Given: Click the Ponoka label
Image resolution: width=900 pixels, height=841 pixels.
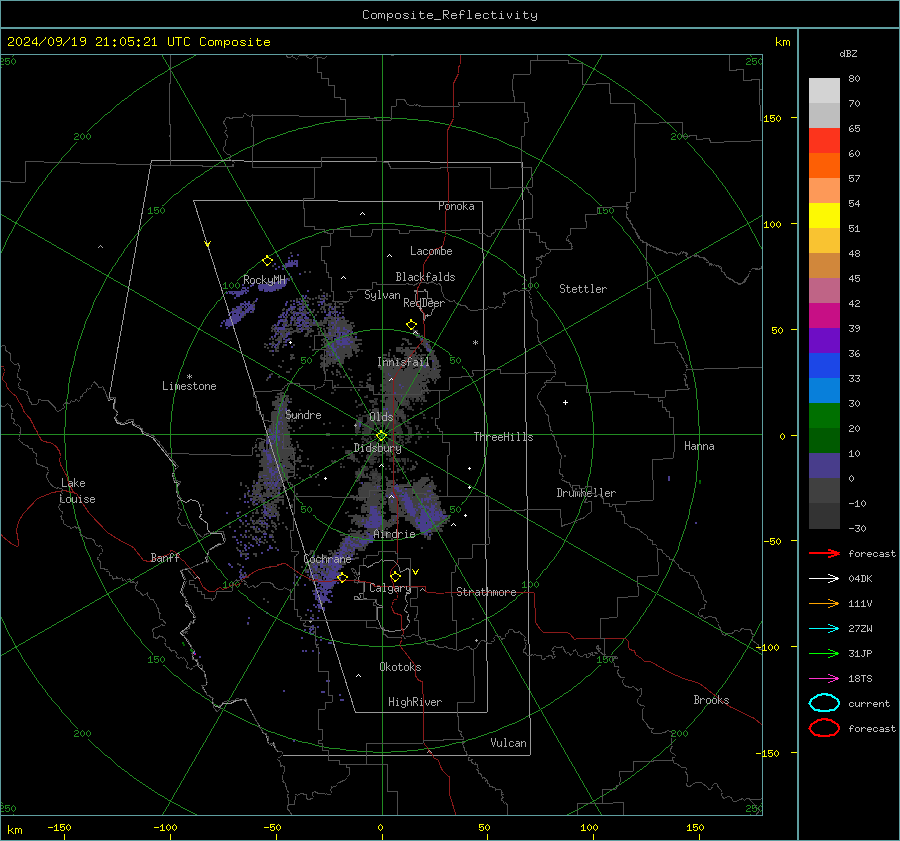Looking at the screenshot, I should pos(456,206).
